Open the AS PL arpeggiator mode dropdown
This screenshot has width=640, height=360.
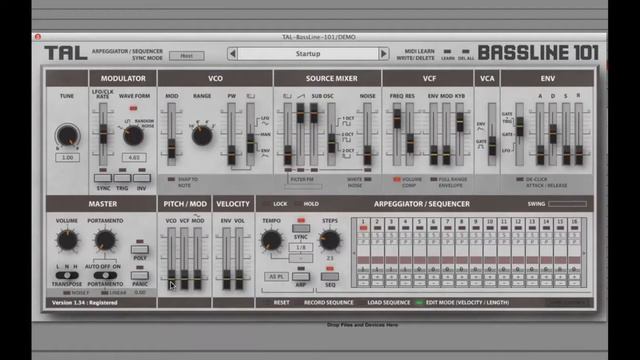point(276,276)
